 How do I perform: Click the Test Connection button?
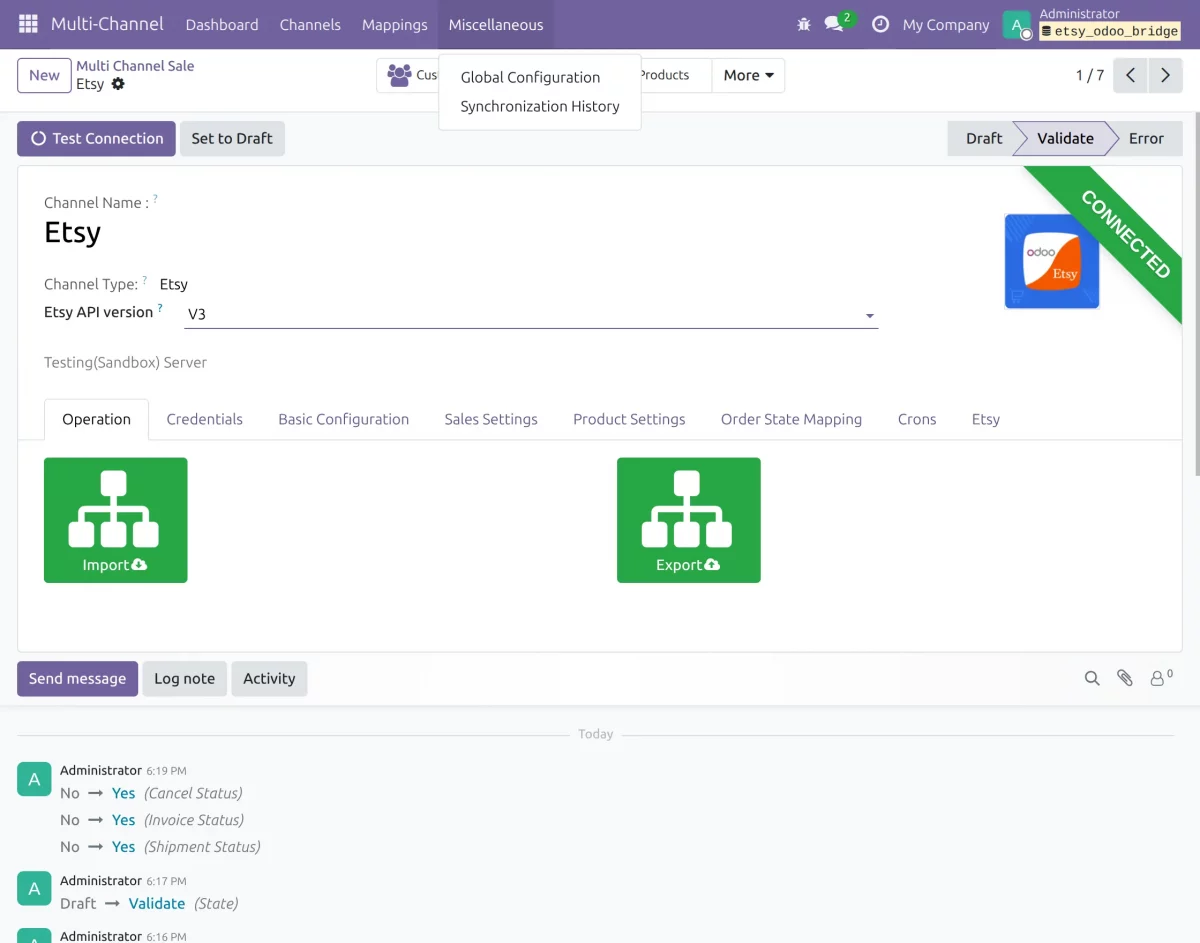pyautogui.click(x=96, y=138)
